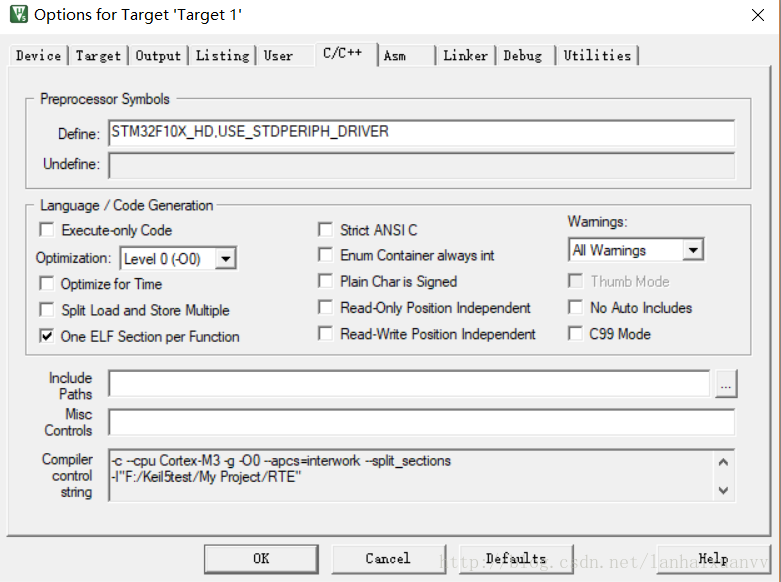This screenshot has width=781, height=582.
Task: Click the Undefine input field
Action: 421,165
